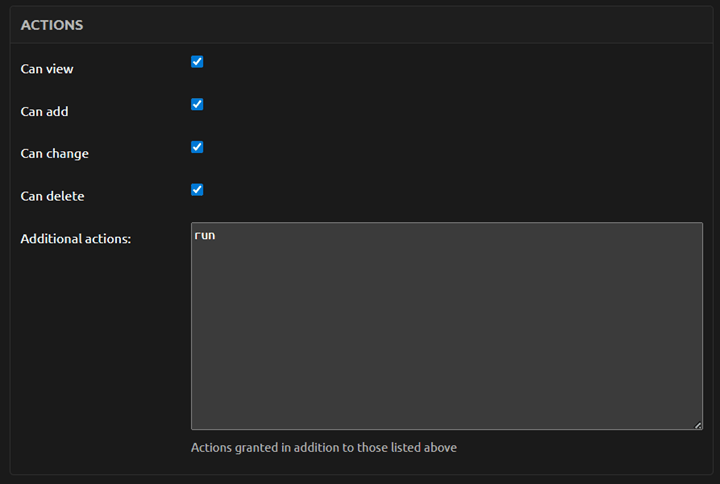This screenshot has width=720, height=484.
Task: Place cursor just before the "run" text
Action: click(x=194, y=235)
